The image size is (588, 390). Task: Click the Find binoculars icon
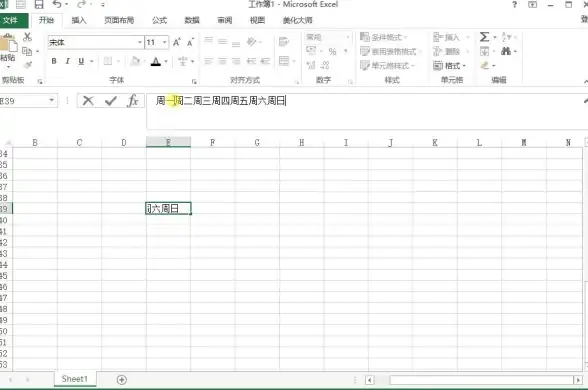click(x=506, y=51)
